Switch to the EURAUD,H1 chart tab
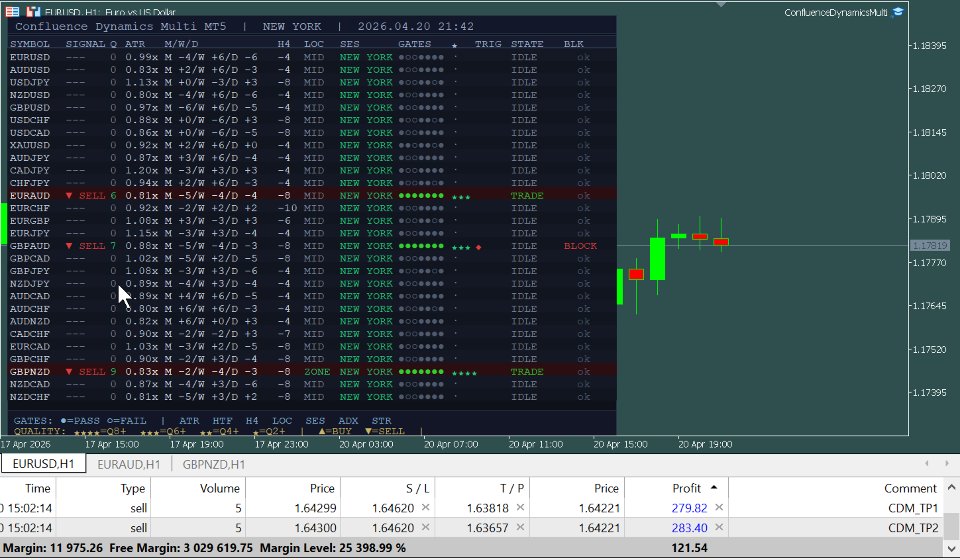 [x=129, y=465]
